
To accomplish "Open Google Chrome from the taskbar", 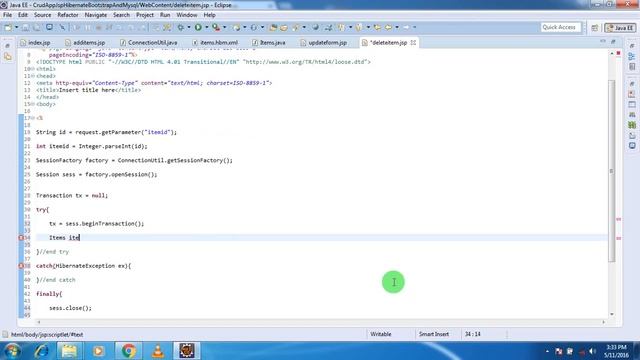I will point(128,351).
